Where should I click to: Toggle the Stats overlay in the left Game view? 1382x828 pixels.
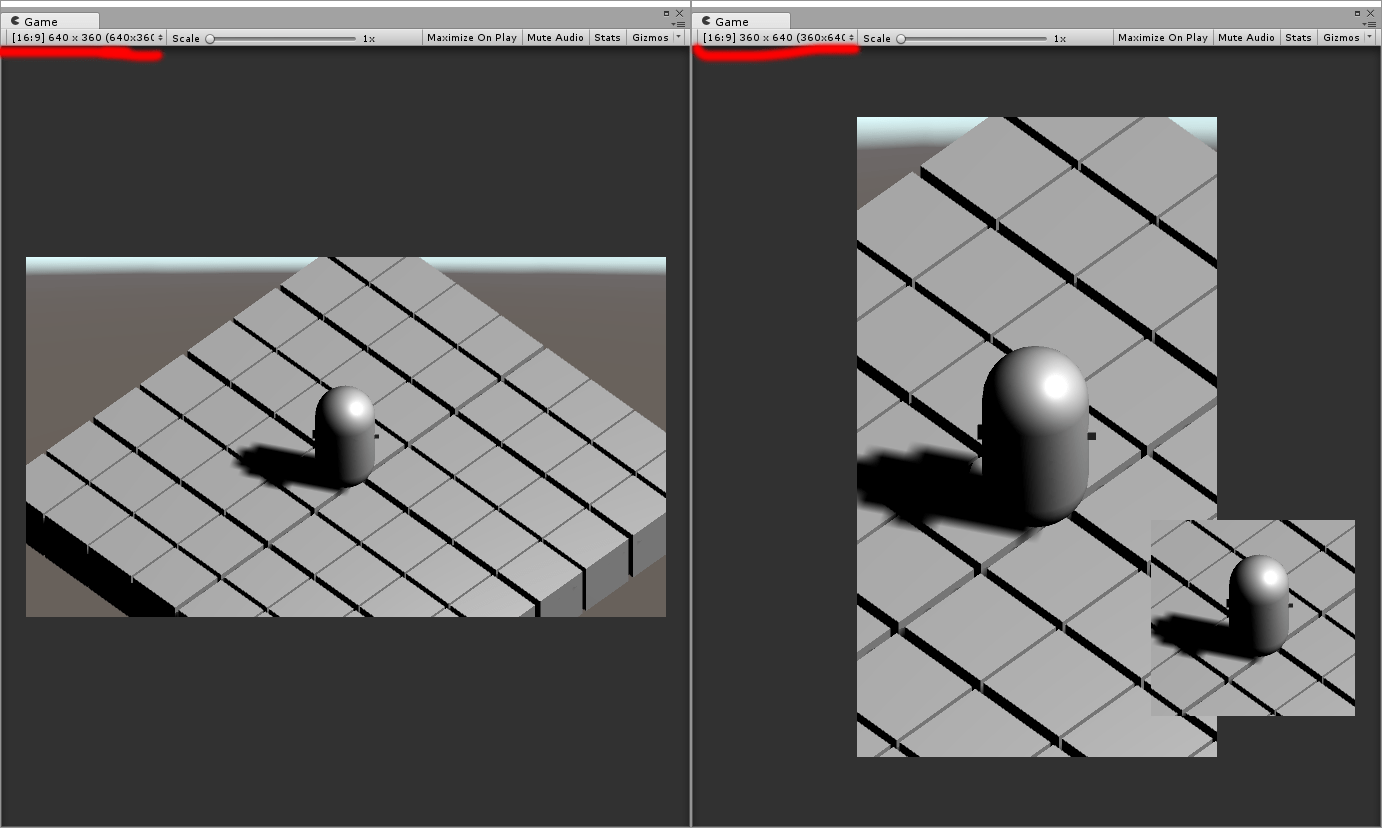tap(607, 37)
